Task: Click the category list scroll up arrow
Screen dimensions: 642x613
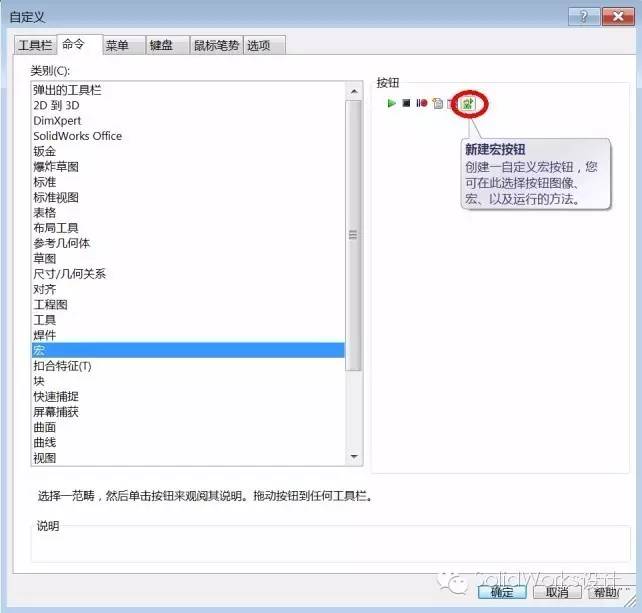Action: [x=354, y=91]
